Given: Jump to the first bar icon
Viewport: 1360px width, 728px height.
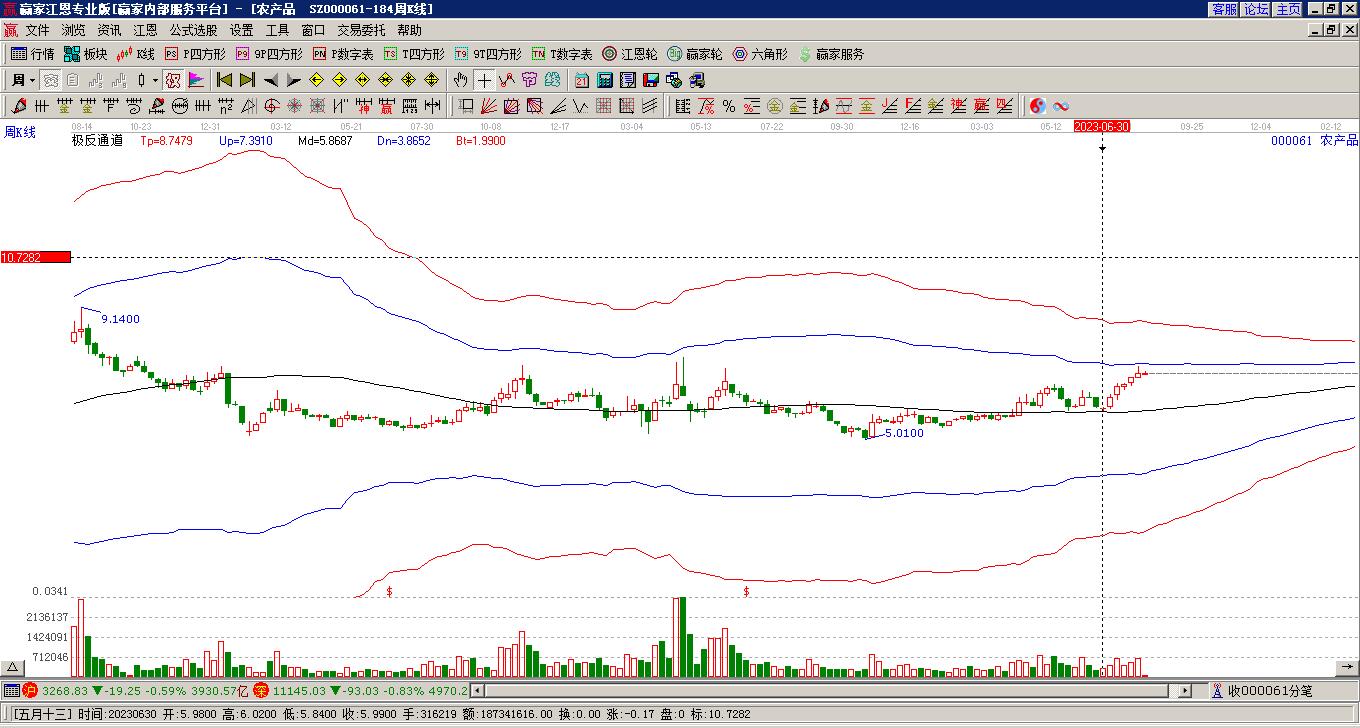Looking at the screenshot, I should [x=225, y=80].
